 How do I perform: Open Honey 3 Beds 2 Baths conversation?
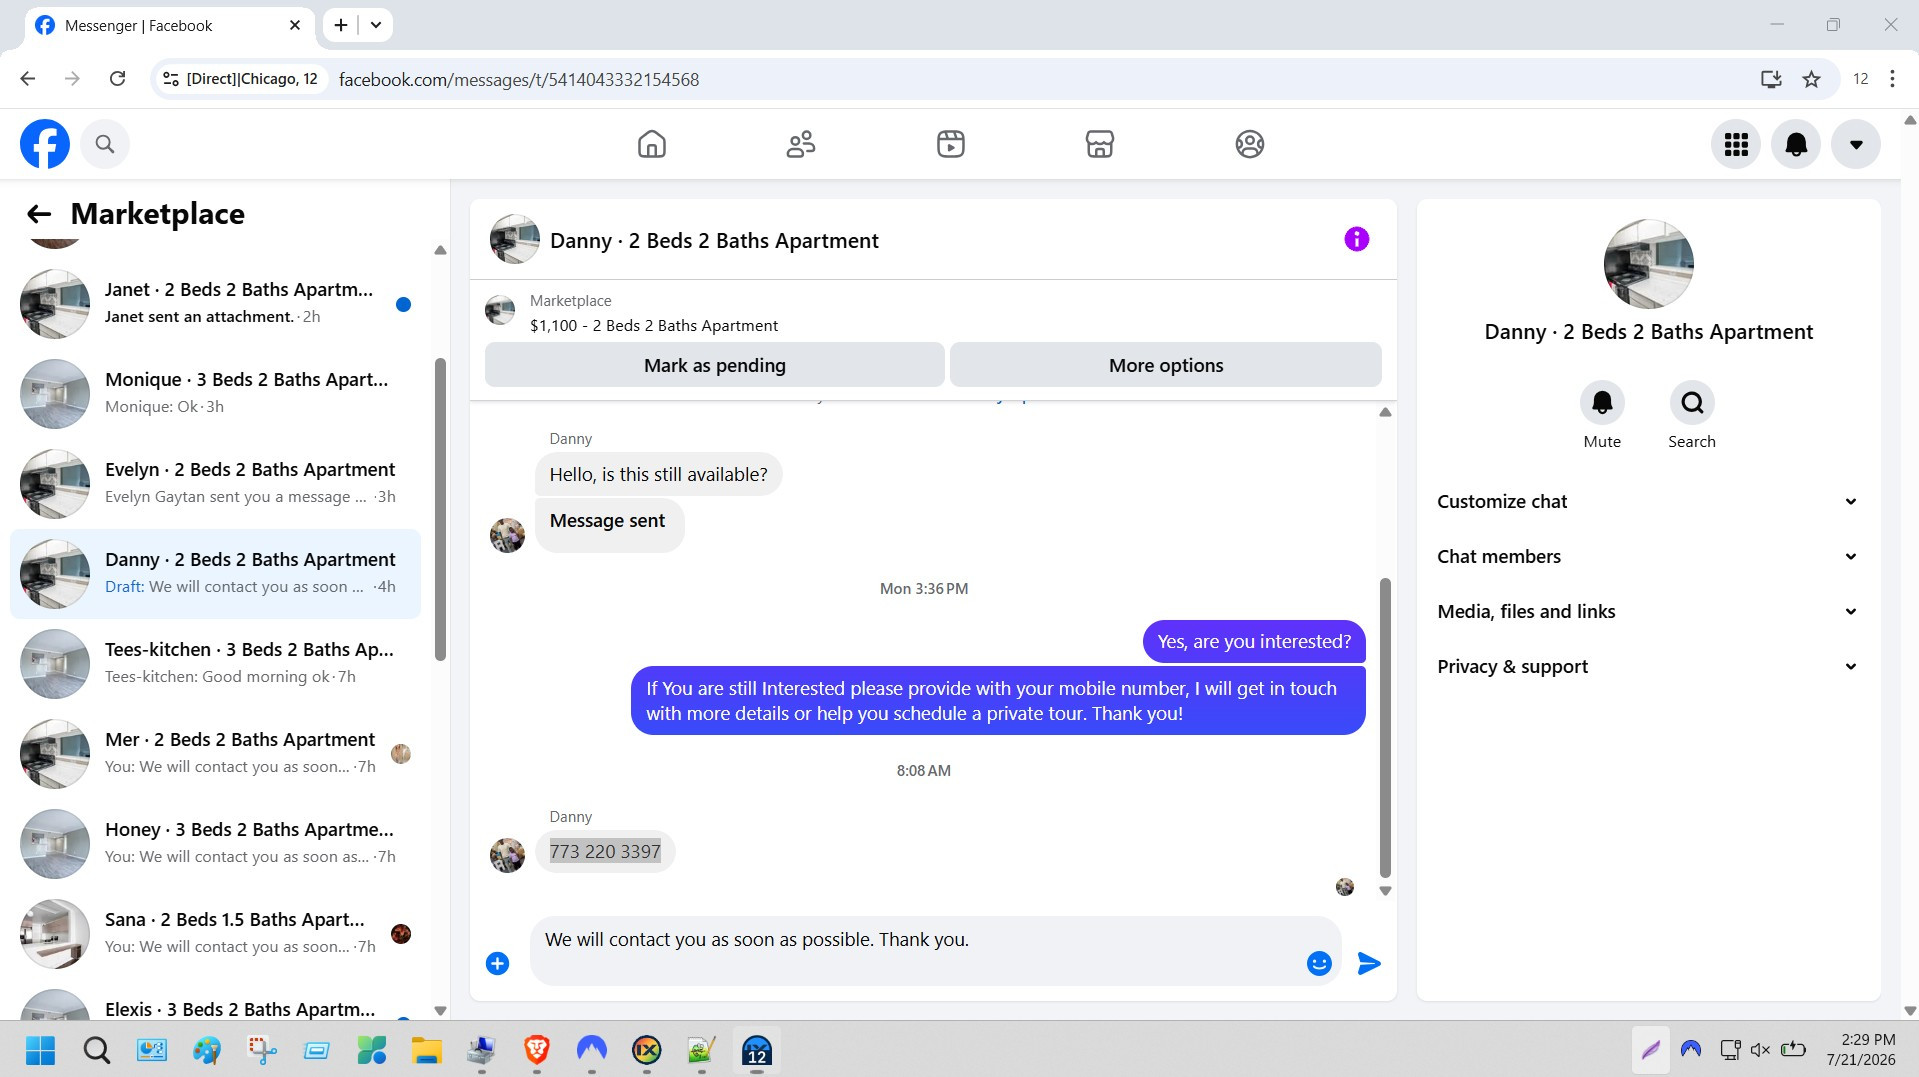pyautogui.click(x=215, y=844)
